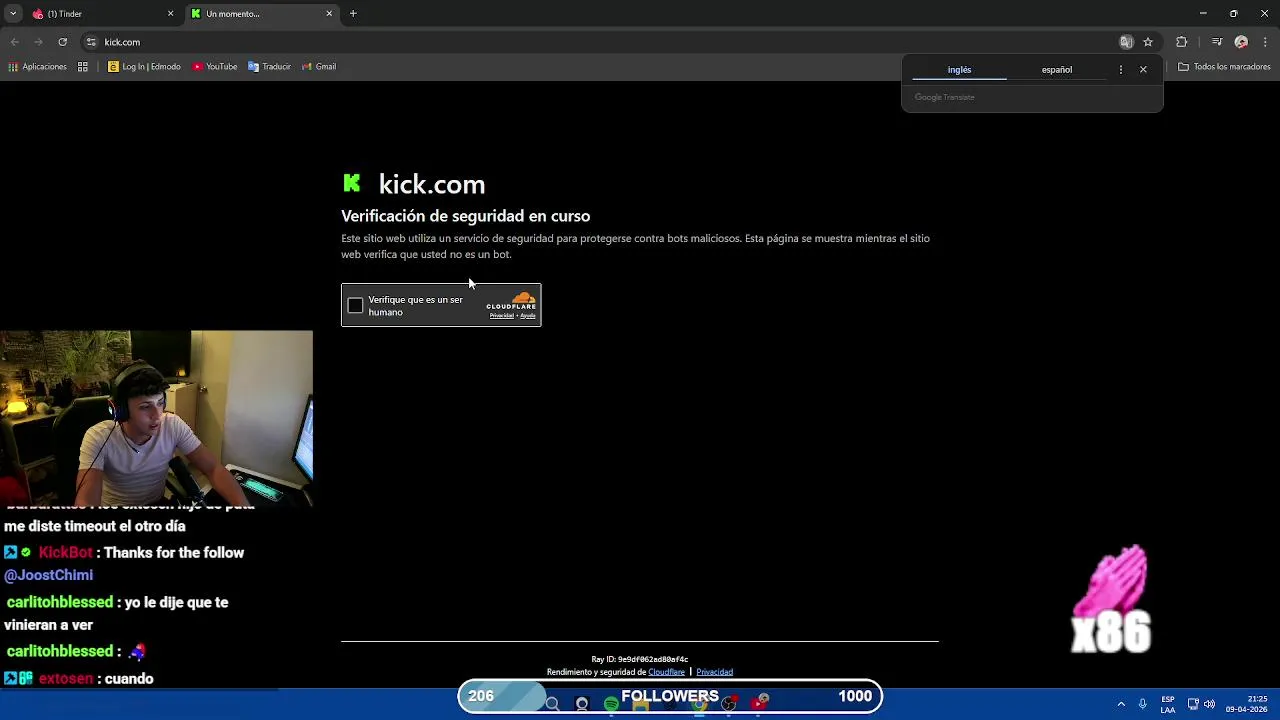
Task: Open Aplicaciones in bookmarks bar
Action: pyautogui.click(x=38, y=67)
